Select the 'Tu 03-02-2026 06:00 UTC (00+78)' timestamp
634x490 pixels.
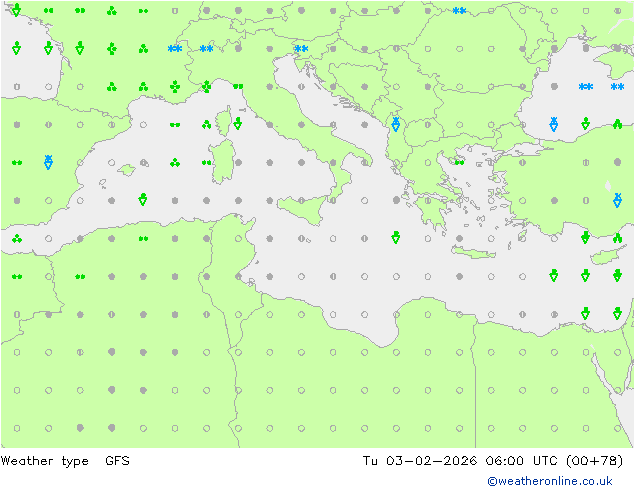[492, 461]
